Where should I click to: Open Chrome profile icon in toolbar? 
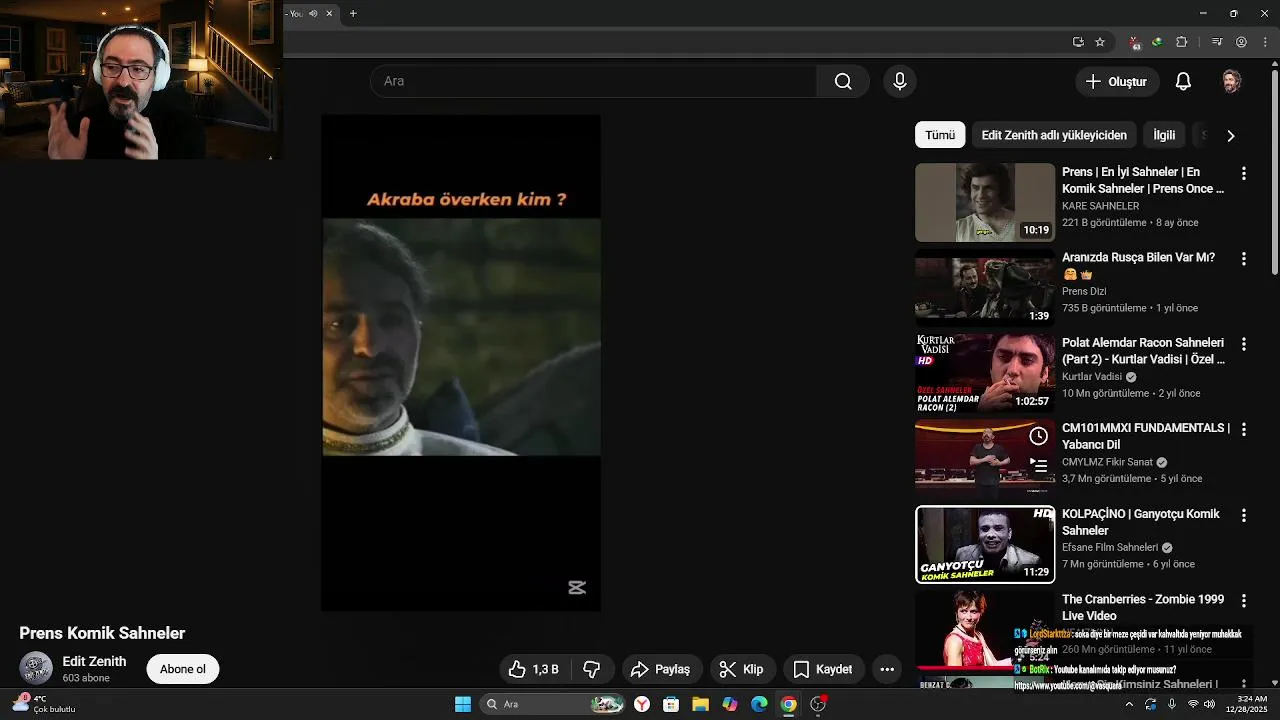click(x=1241, y=42)
